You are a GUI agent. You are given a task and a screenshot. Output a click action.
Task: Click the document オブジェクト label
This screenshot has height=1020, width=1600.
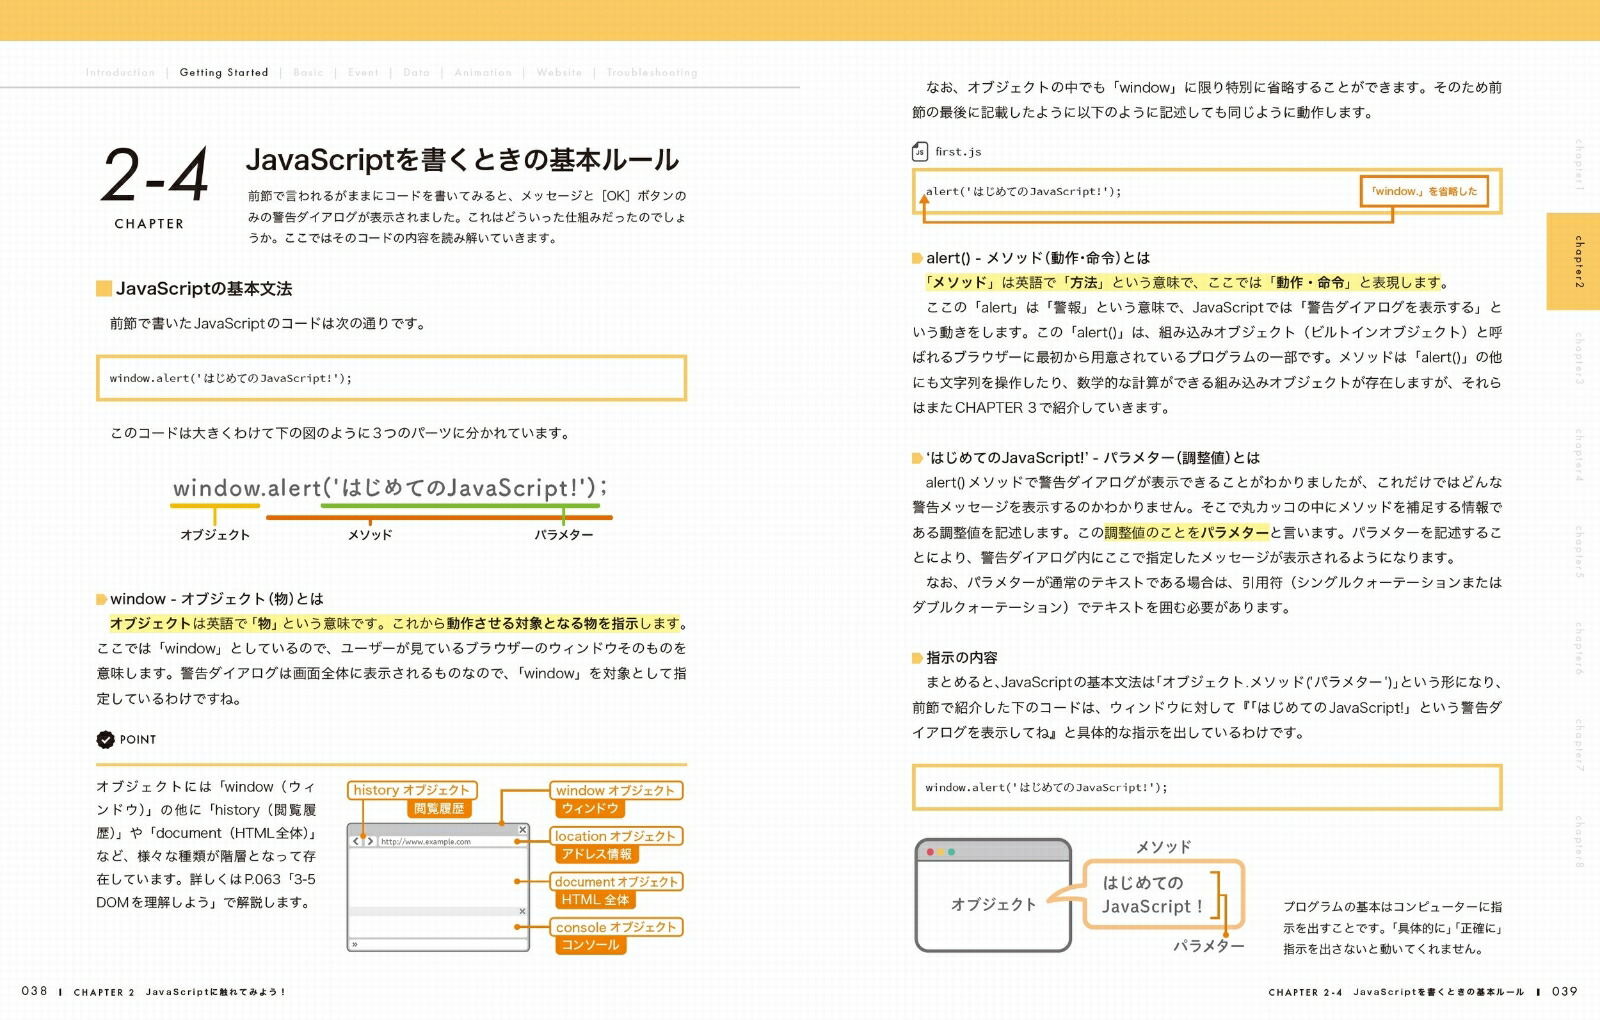point(615,882)
